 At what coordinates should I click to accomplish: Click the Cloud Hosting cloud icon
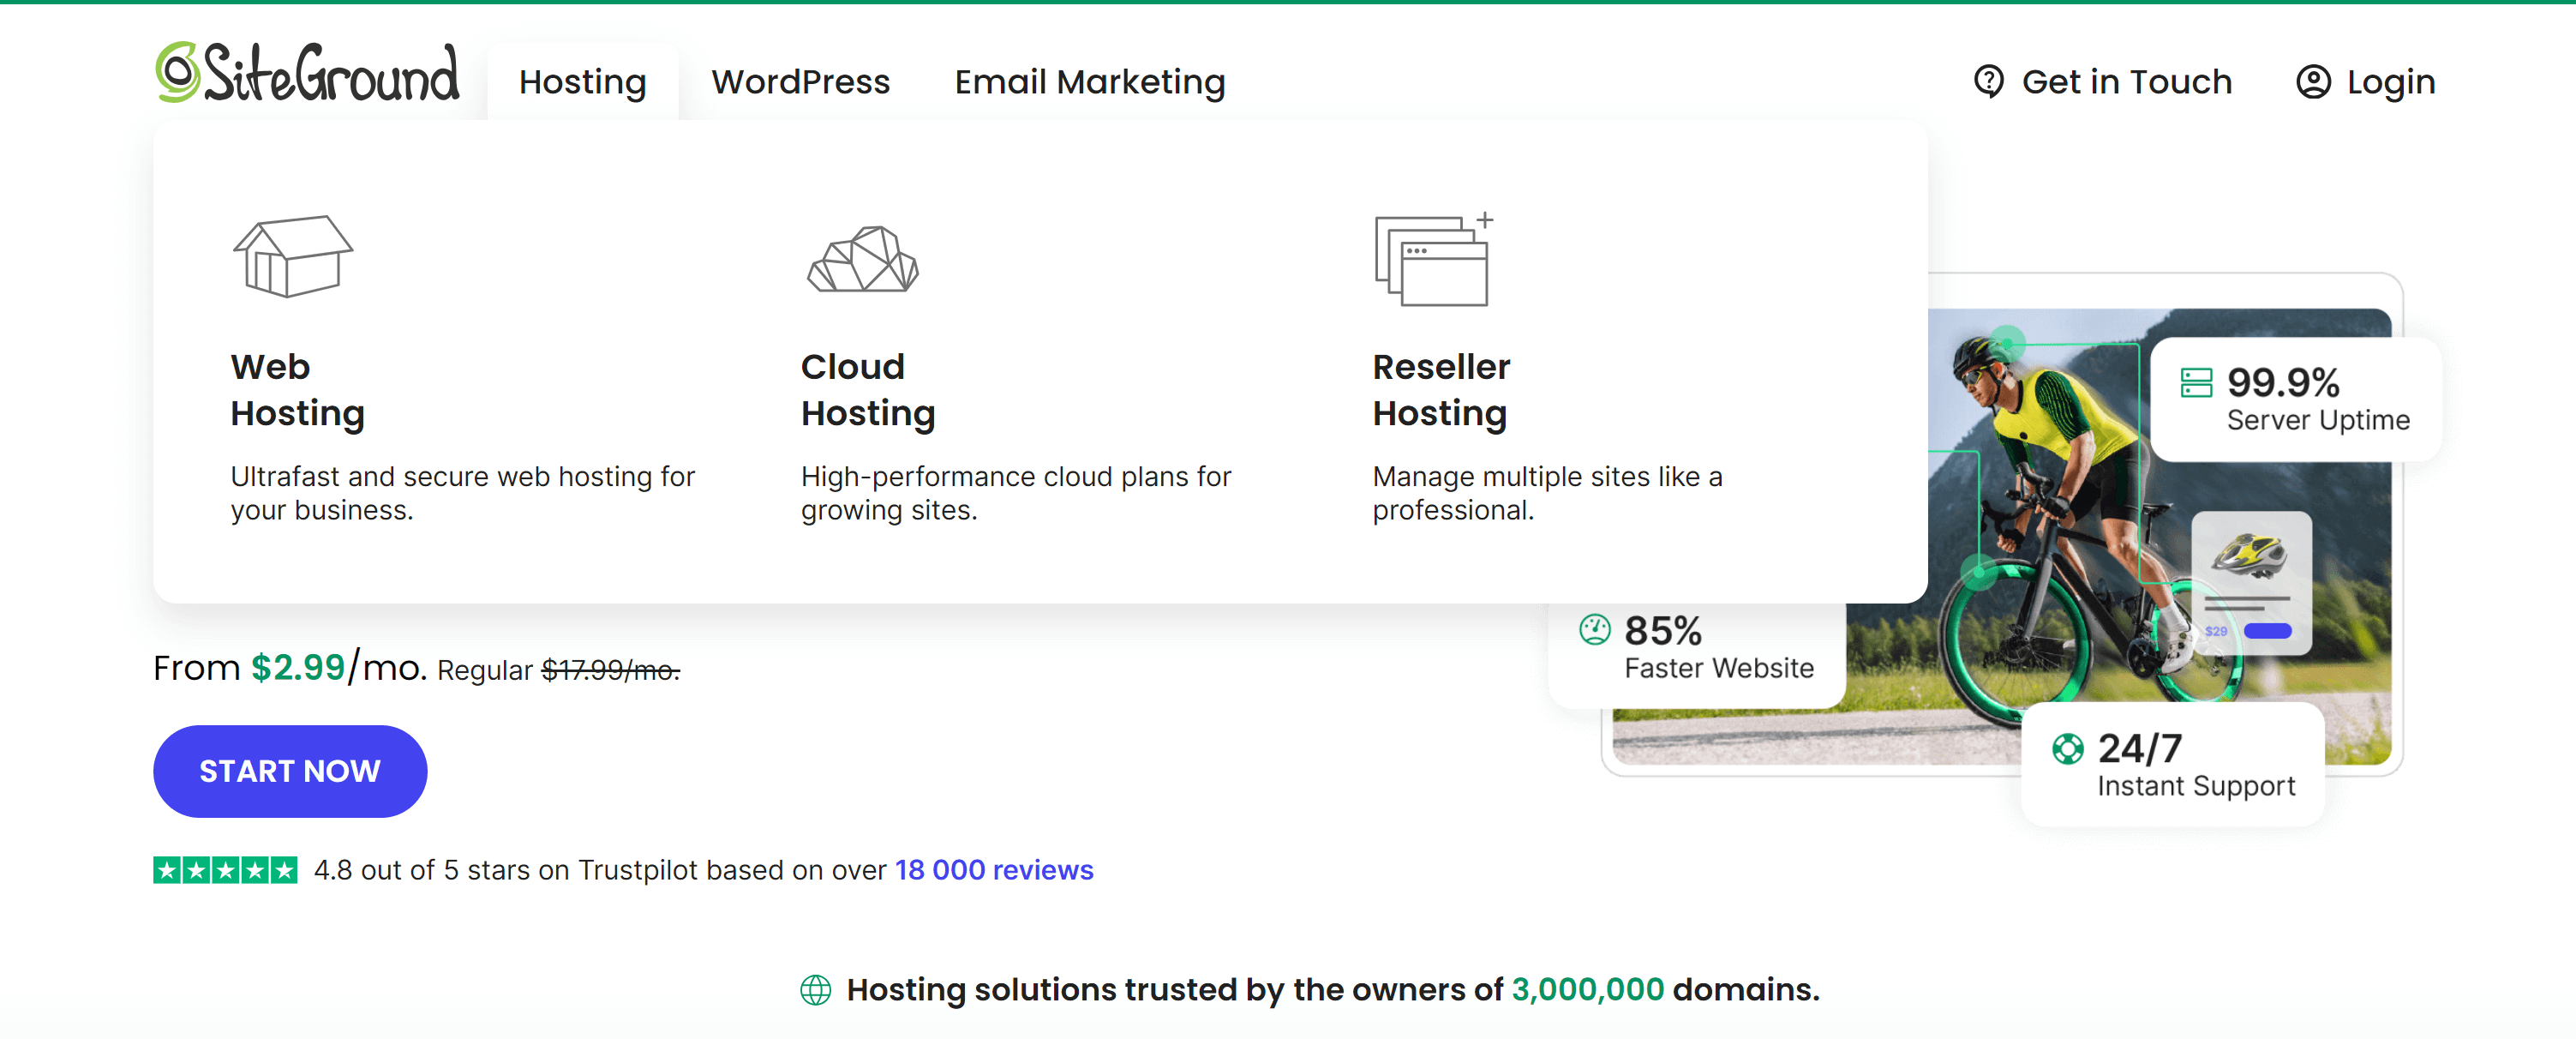point(862,260)
